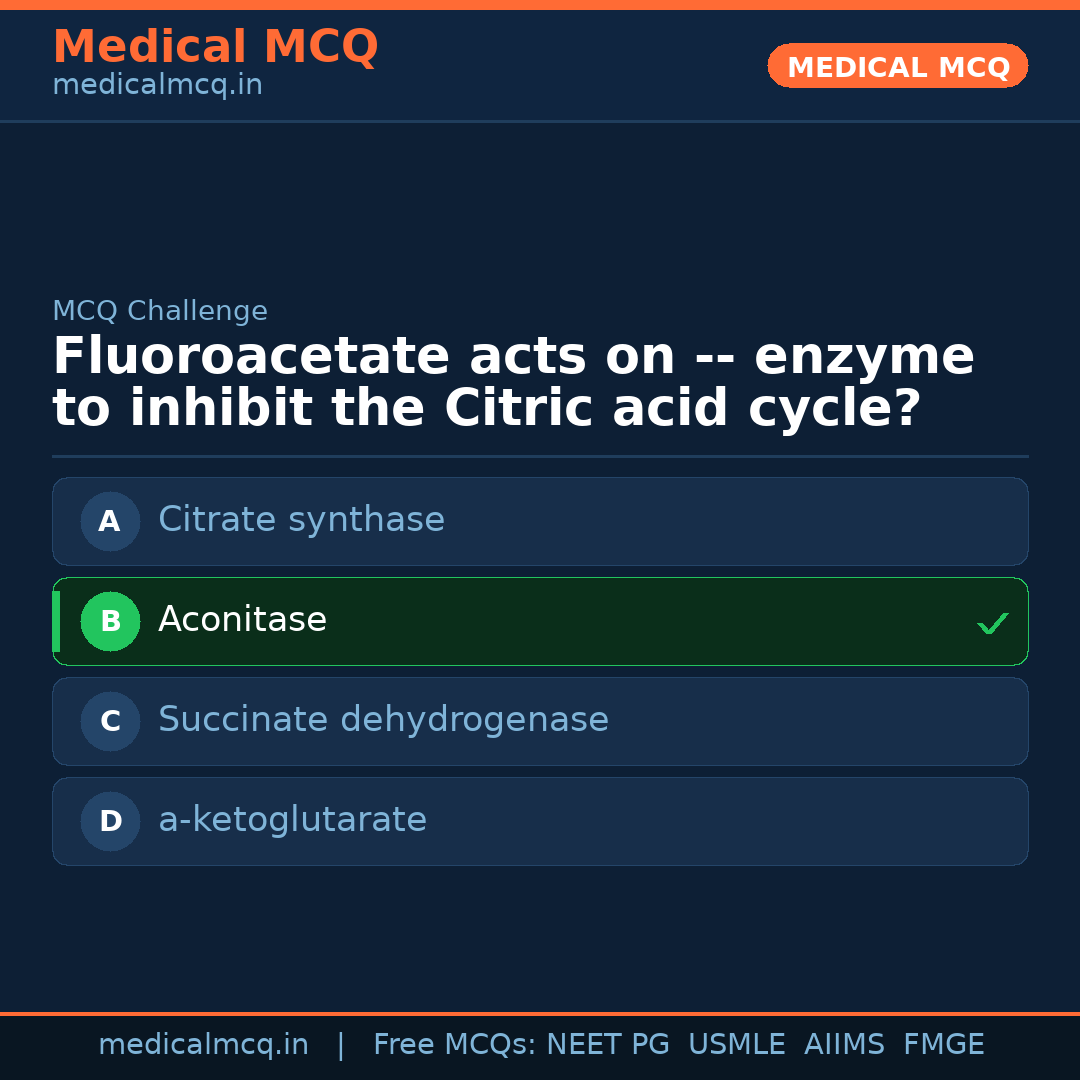Click FMGE in the footer
Image resolution: width=1080 pixels, height=1080 pixels.
coord(943,1045)
